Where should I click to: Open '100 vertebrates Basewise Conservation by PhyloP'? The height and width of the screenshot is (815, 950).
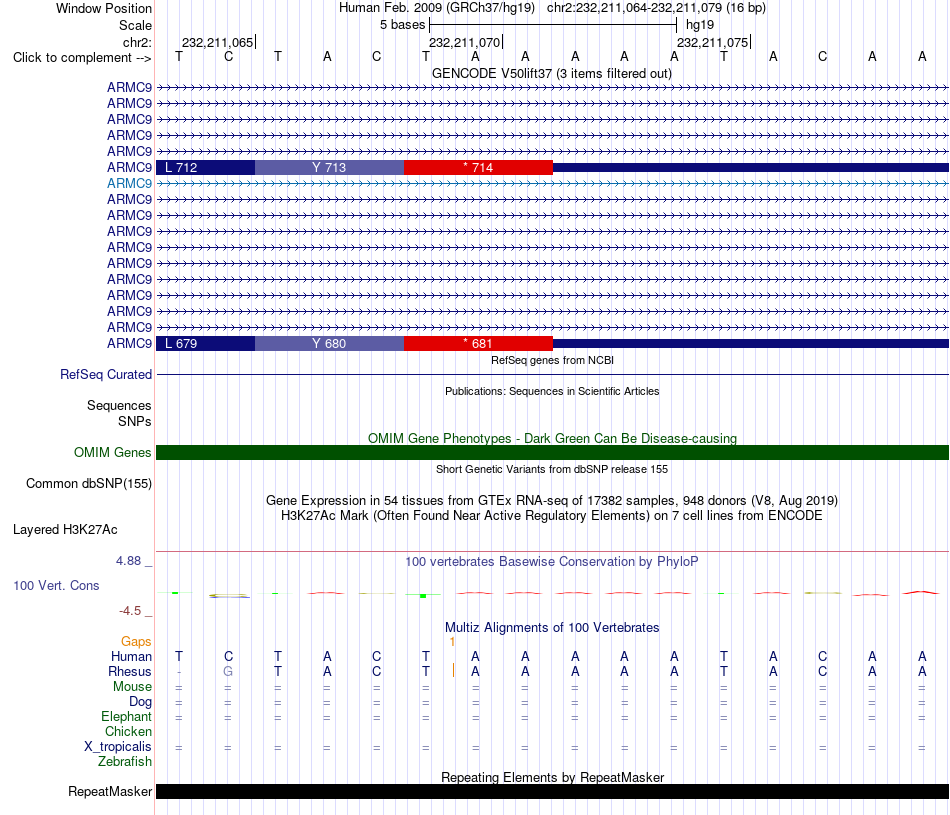coord(552,562)
